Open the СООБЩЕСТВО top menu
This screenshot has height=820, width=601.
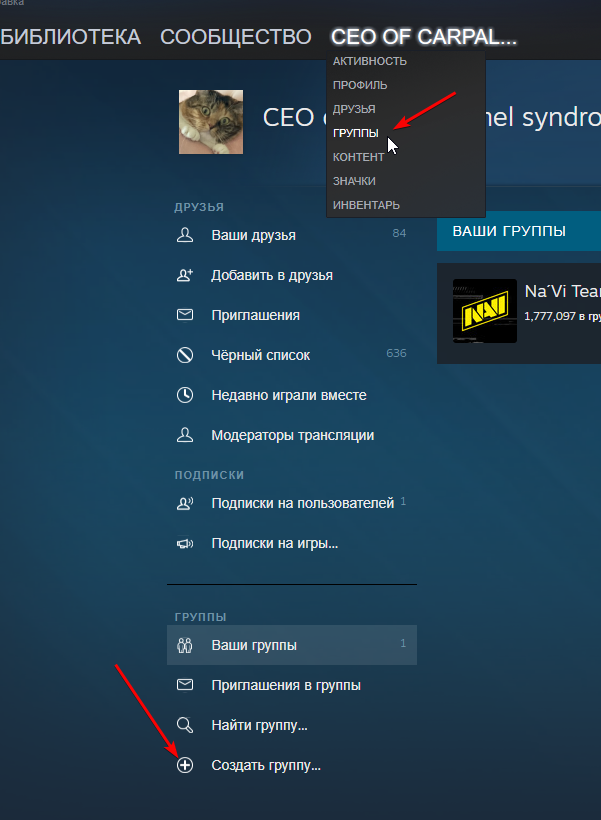235,37
